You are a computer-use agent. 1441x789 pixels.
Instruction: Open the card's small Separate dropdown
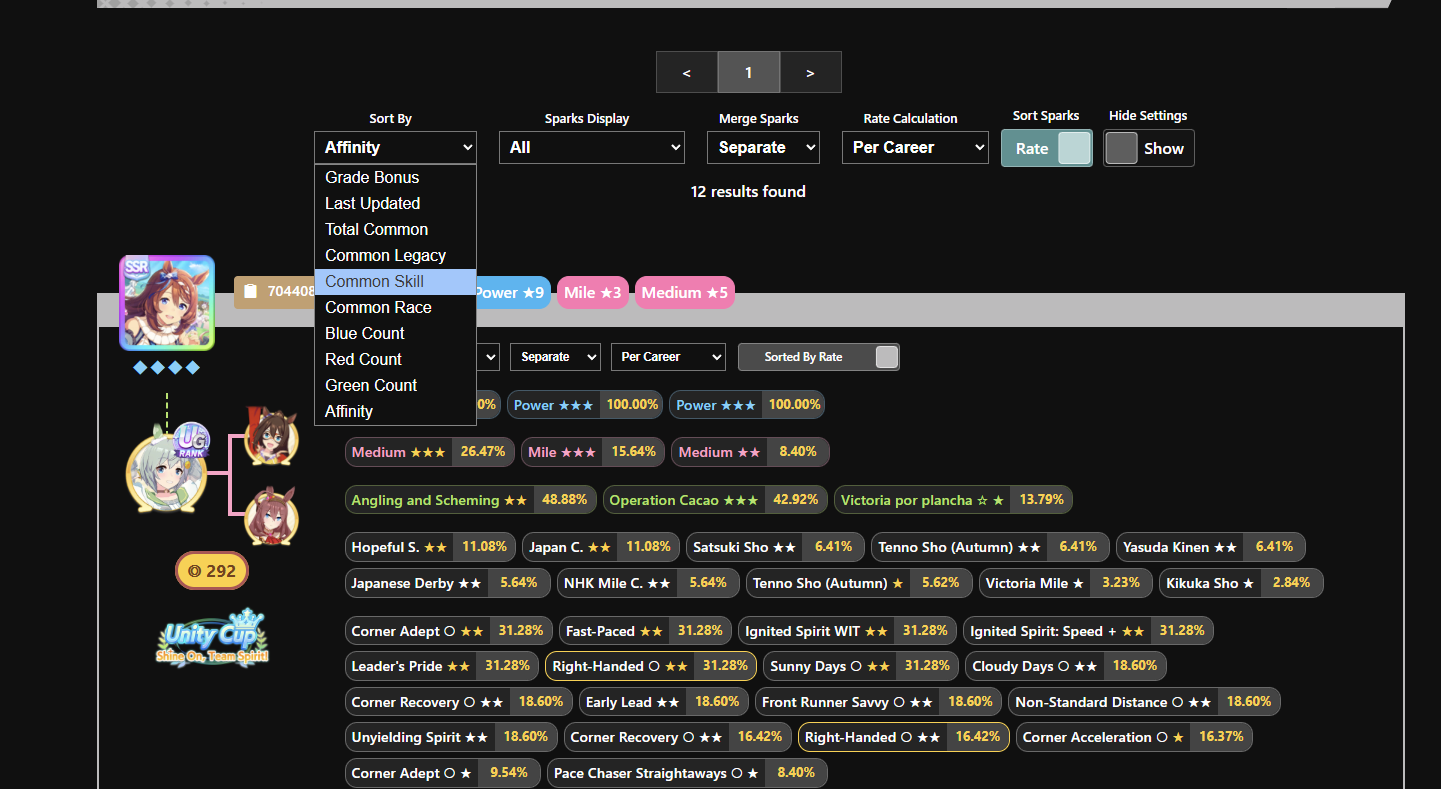pyautogui.click(x=555, y=357)
